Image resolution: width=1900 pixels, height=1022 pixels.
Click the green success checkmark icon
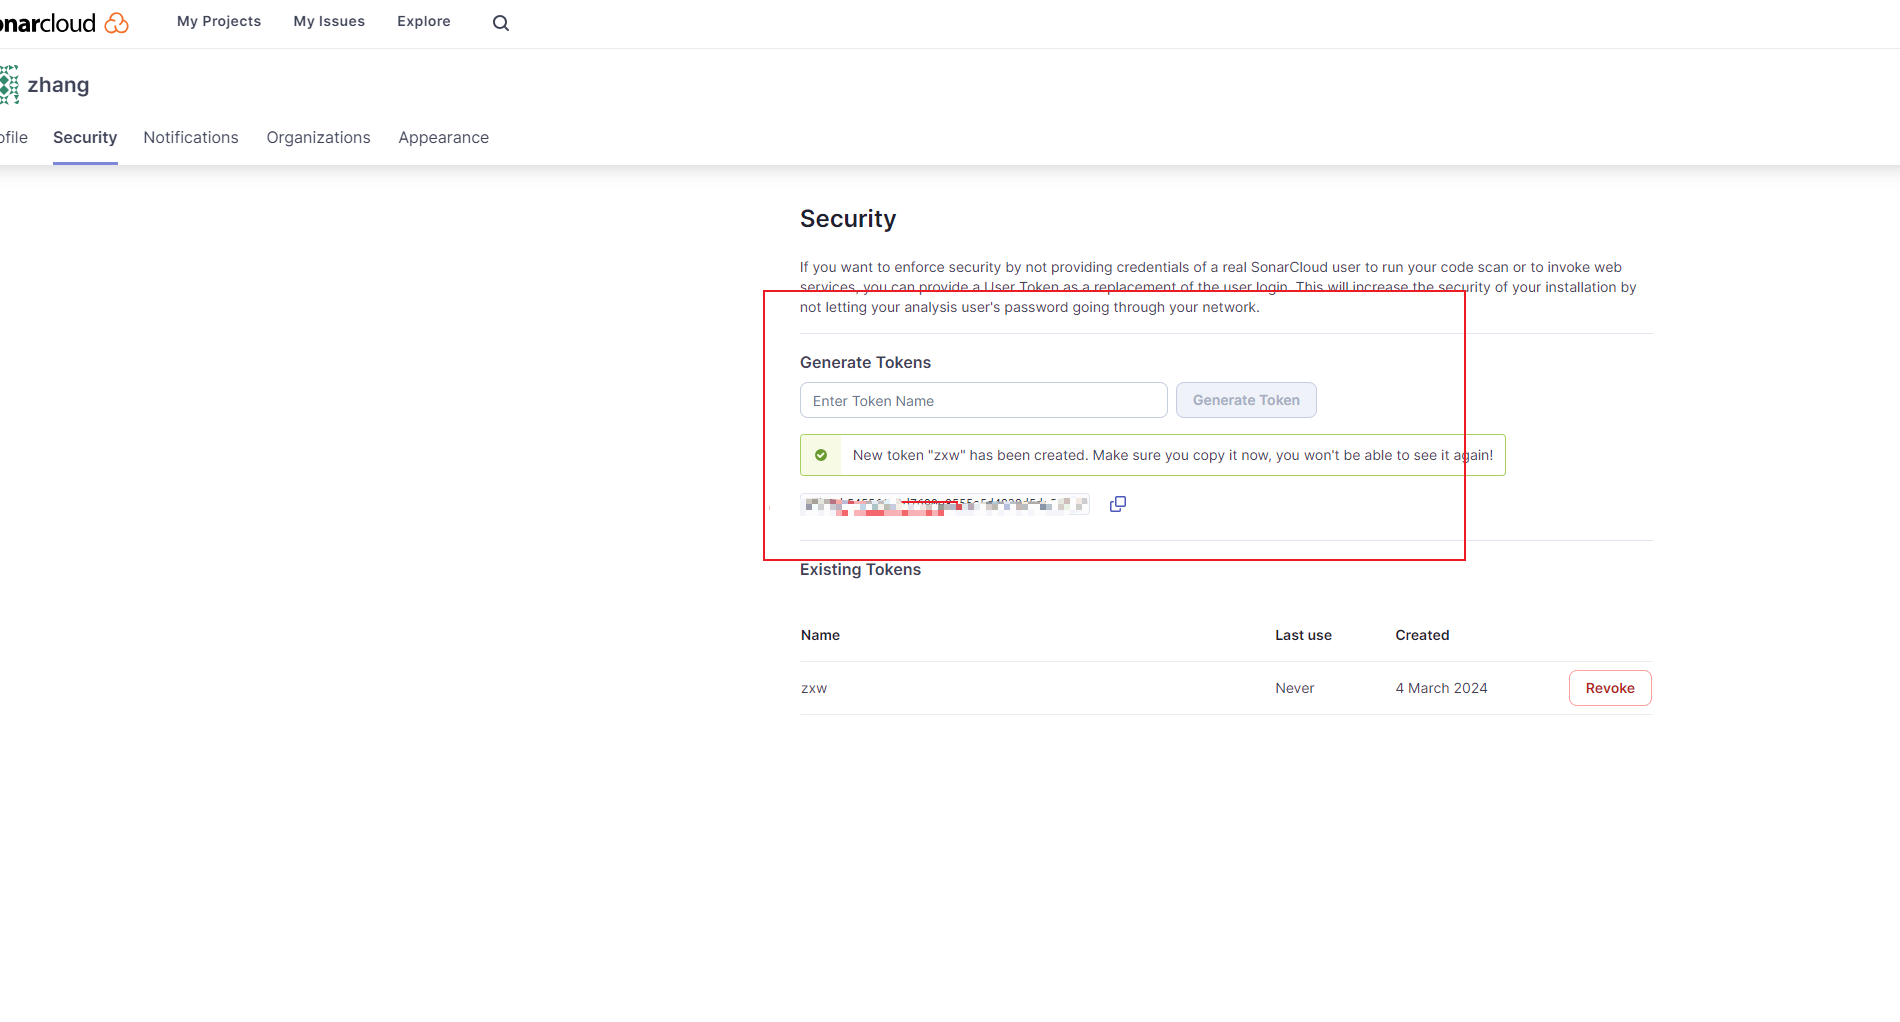(821, 455)
